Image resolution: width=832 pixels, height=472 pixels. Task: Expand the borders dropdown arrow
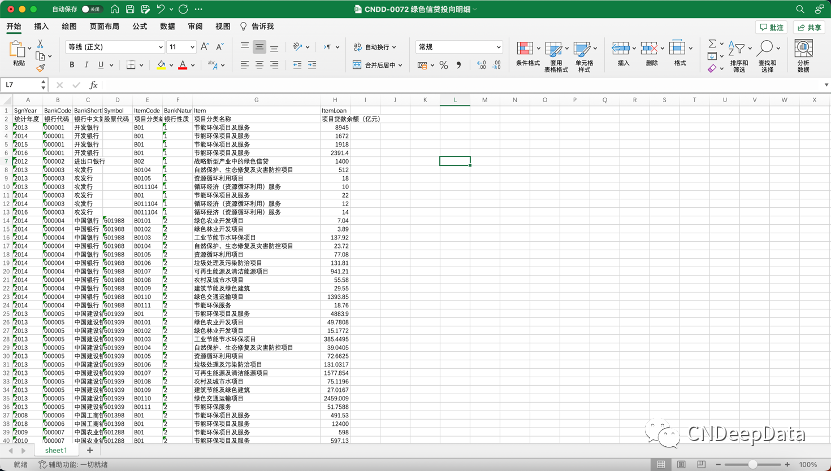point(142,65)
